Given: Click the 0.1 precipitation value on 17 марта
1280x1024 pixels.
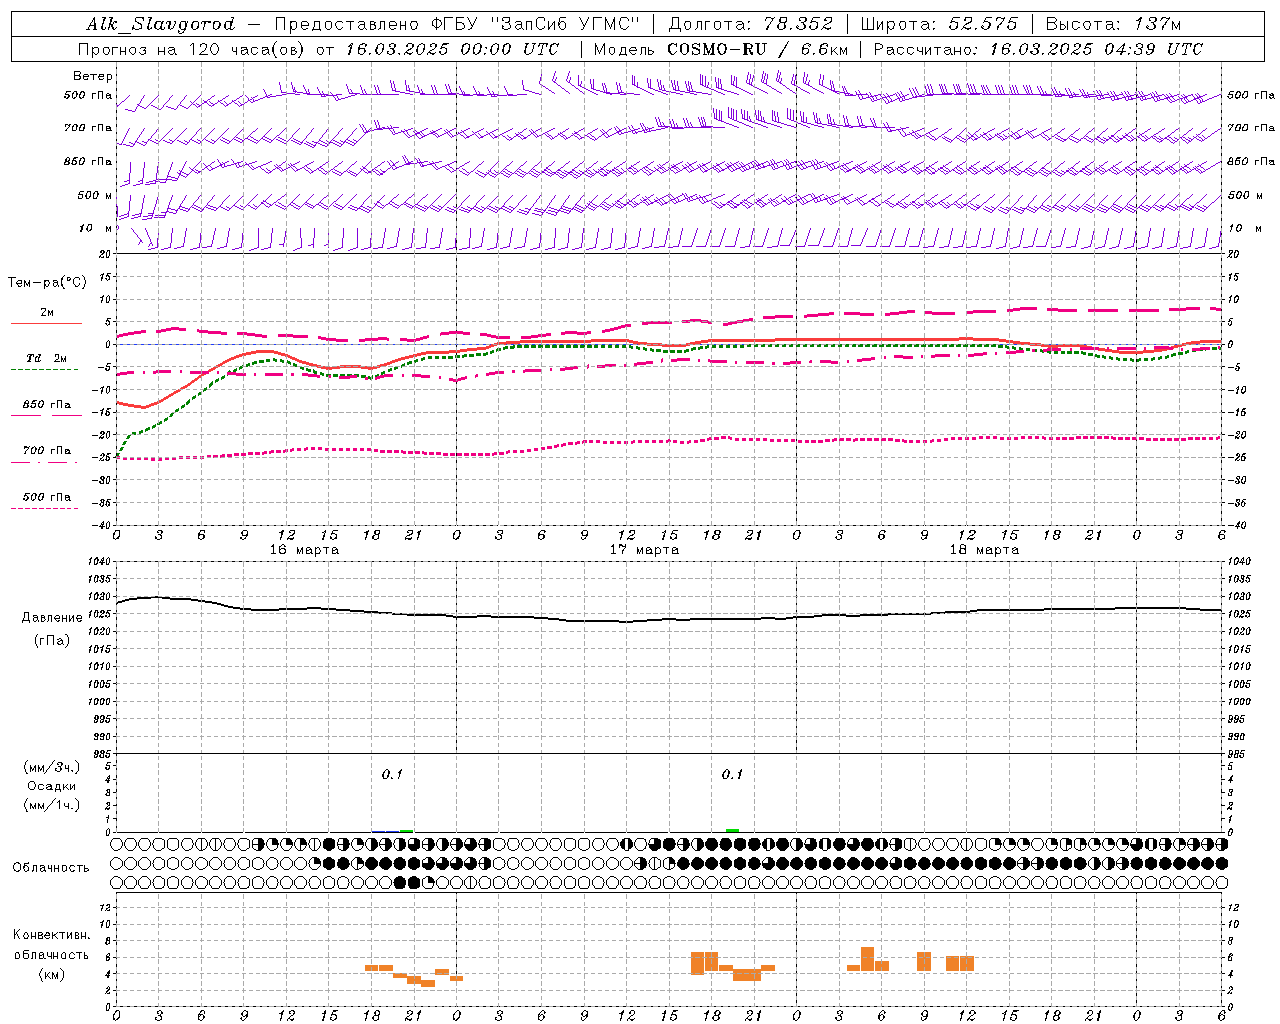Looking at the screenshot, I should coord(732,774).
